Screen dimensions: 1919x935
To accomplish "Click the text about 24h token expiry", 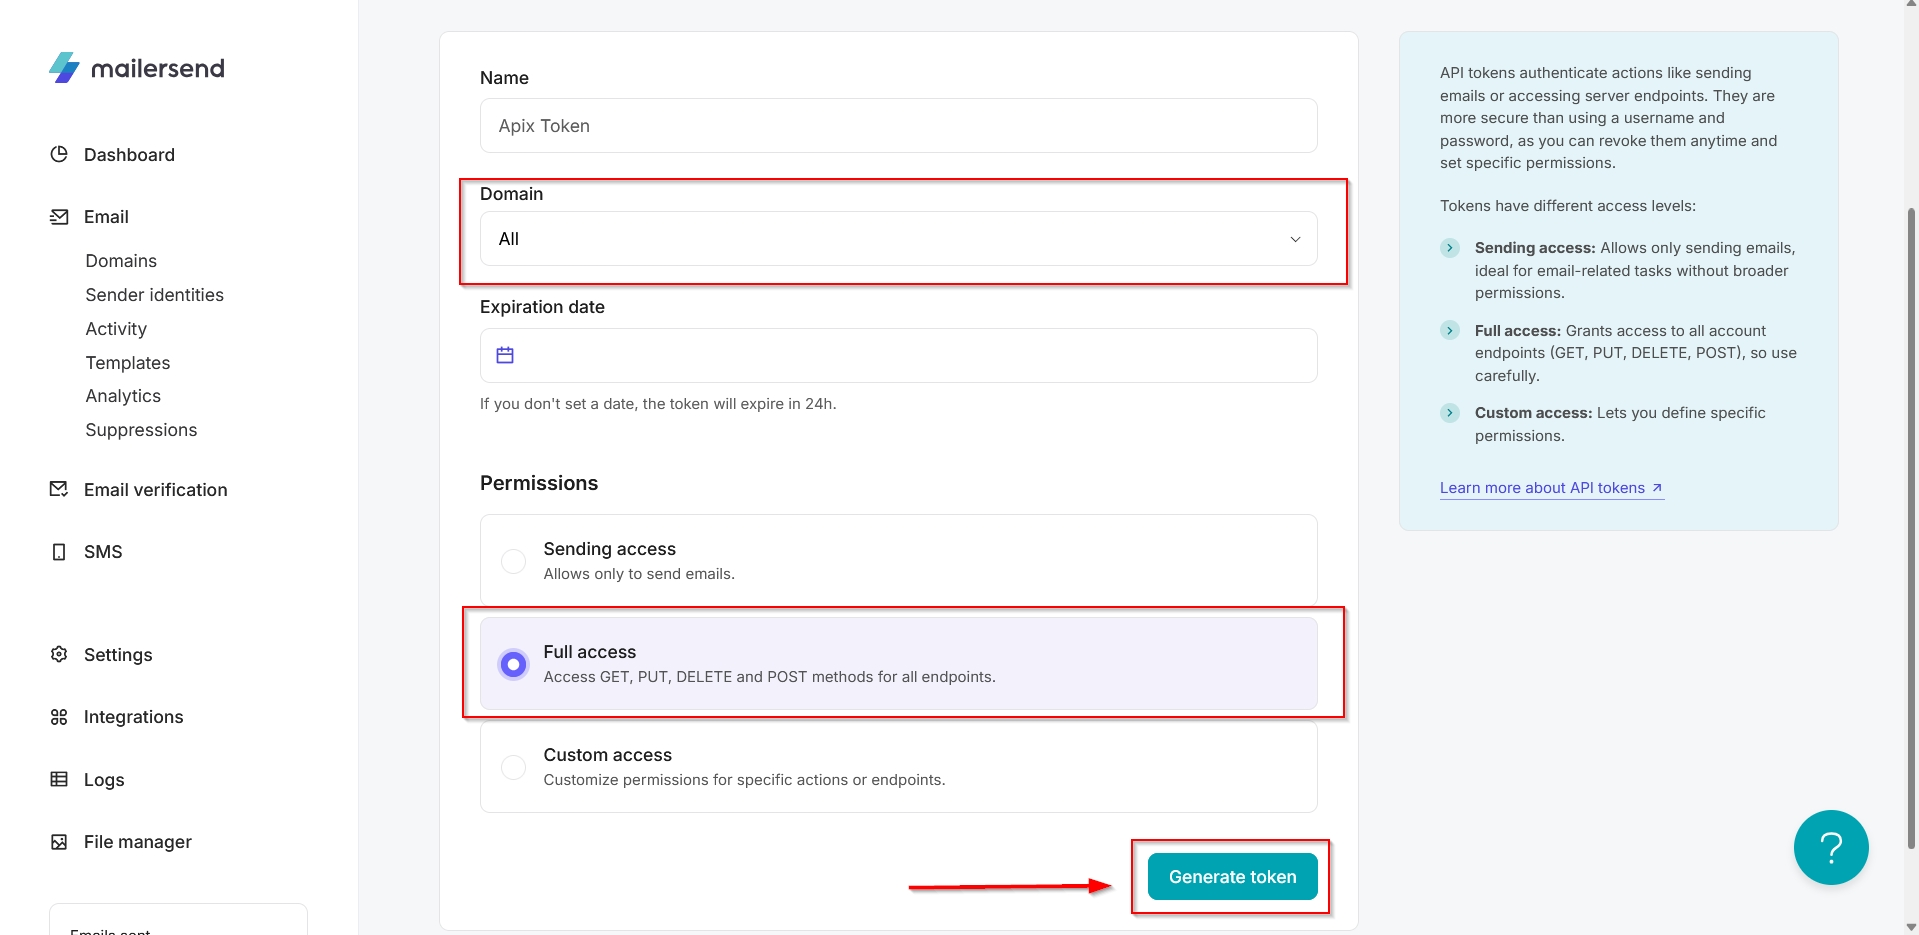I will pos(658,404).
